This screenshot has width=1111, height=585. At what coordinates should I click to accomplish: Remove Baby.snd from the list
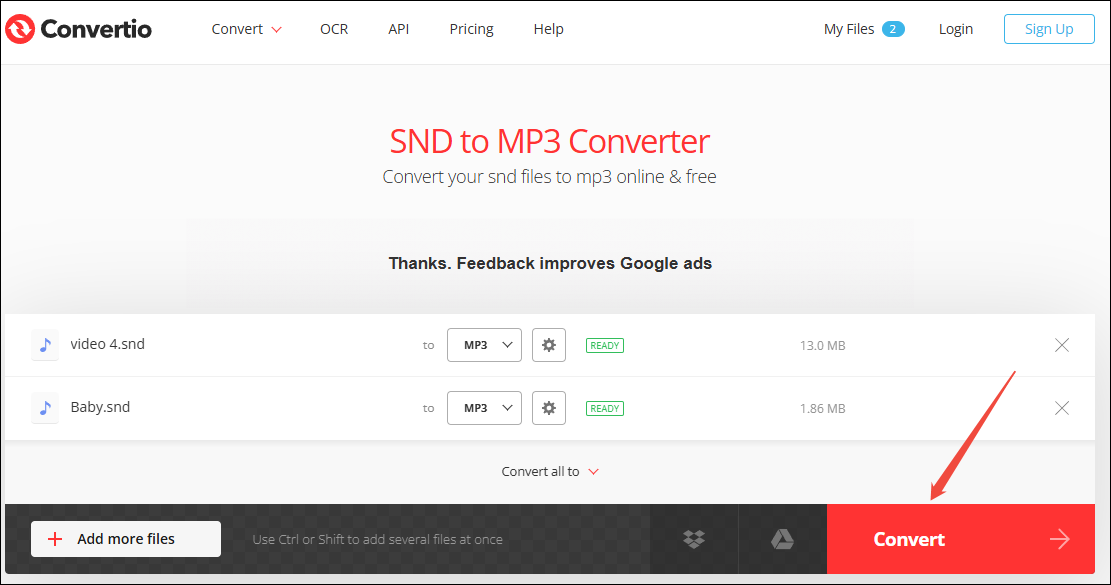pyautogui.click(x=1061, y=408)
